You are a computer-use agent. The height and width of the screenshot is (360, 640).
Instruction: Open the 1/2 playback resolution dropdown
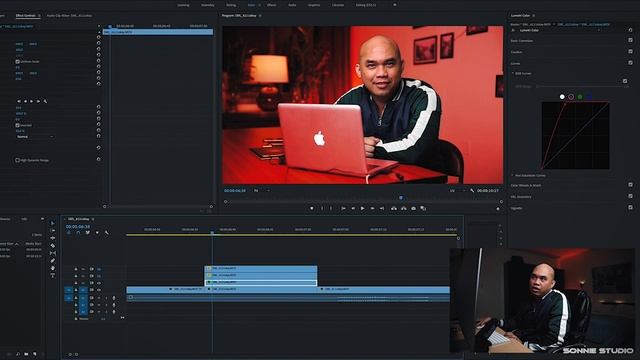457,191
